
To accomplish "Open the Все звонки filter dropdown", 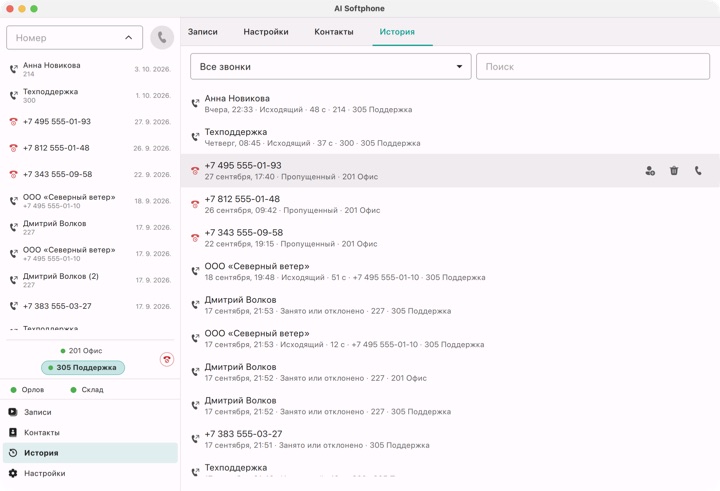I will [331, 67].
